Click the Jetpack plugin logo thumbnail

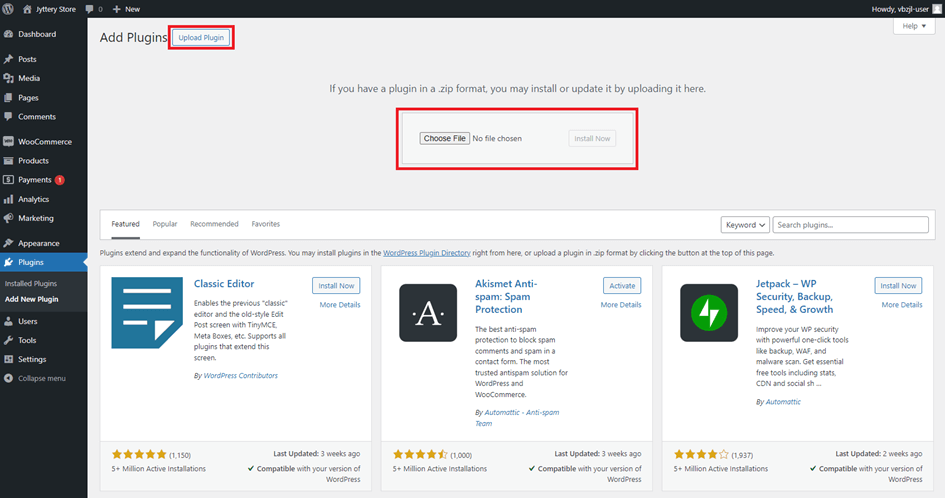coord(709,313)
